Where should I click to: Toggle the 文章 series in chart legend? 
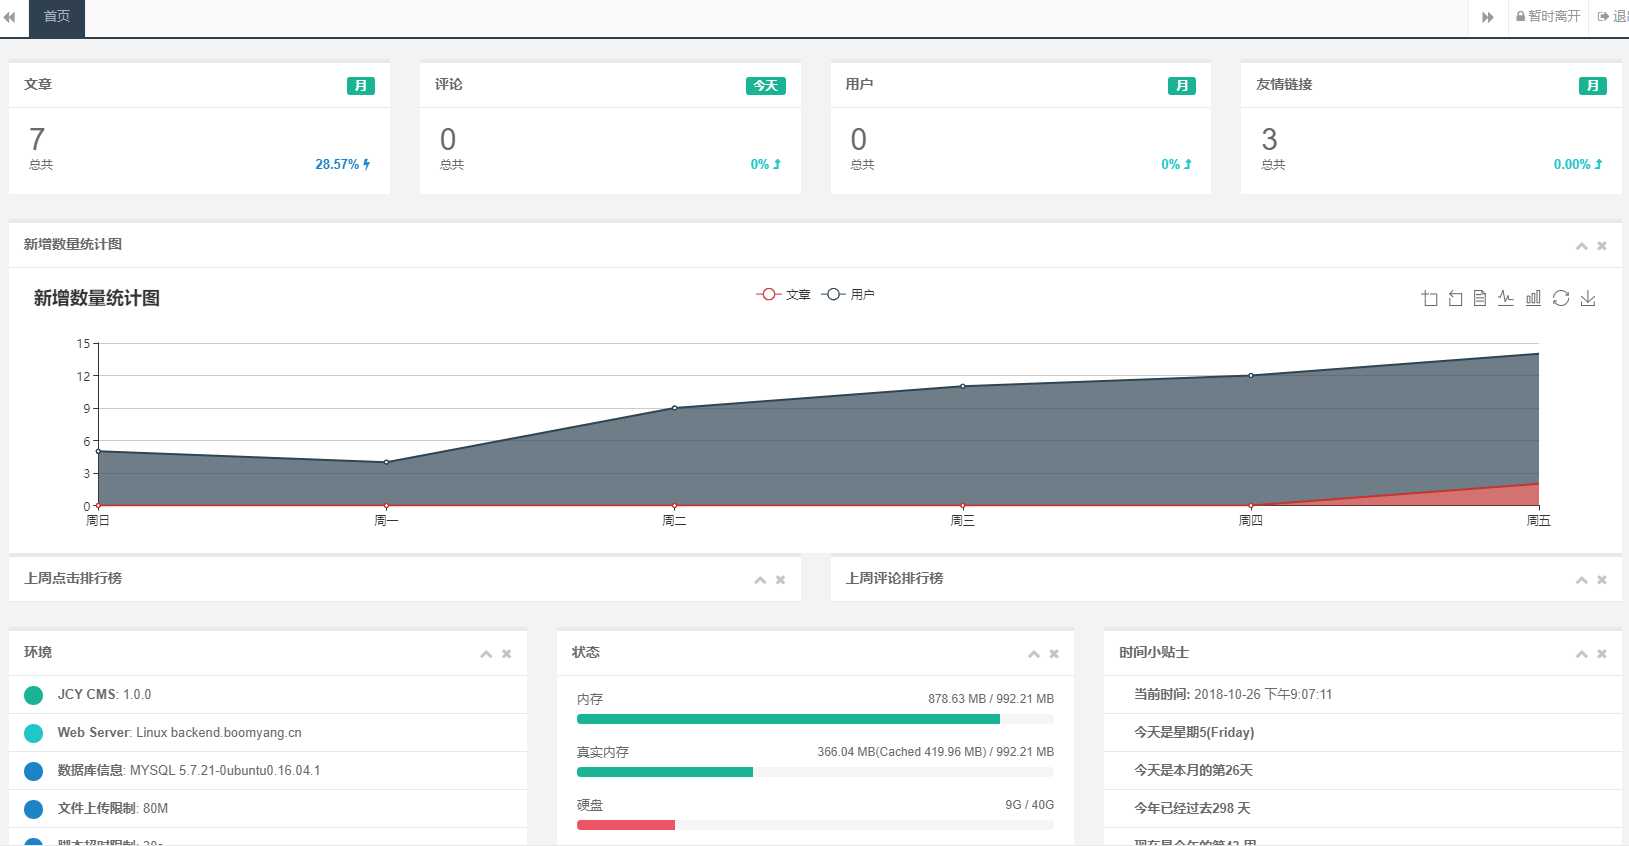(783, 295)
